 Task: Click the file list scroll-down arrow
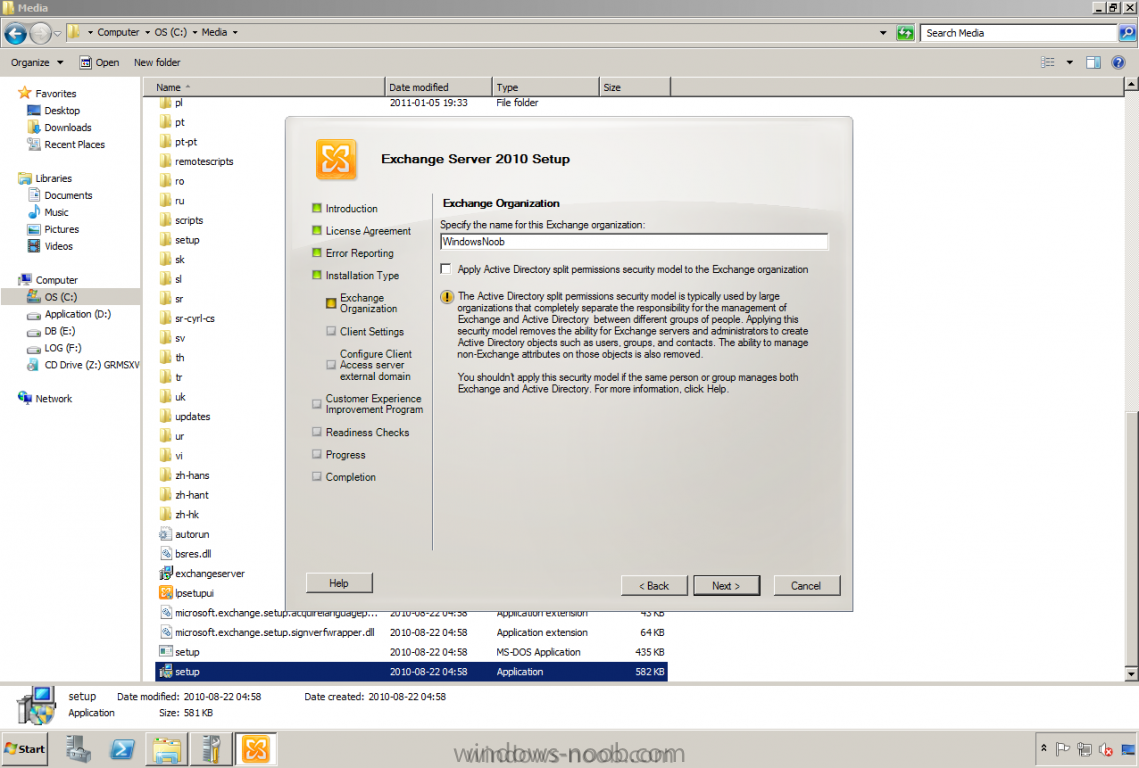[1131, 674]
